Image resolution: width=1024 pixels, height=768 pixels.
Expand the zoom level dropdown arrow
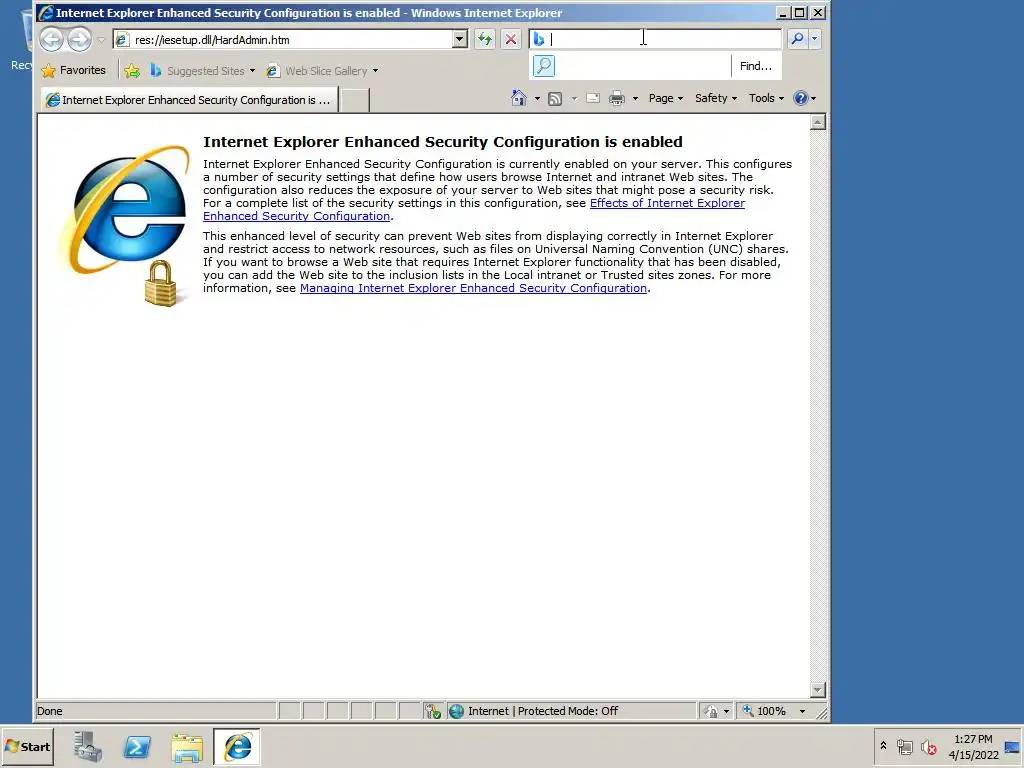click(x=802, y=711)
